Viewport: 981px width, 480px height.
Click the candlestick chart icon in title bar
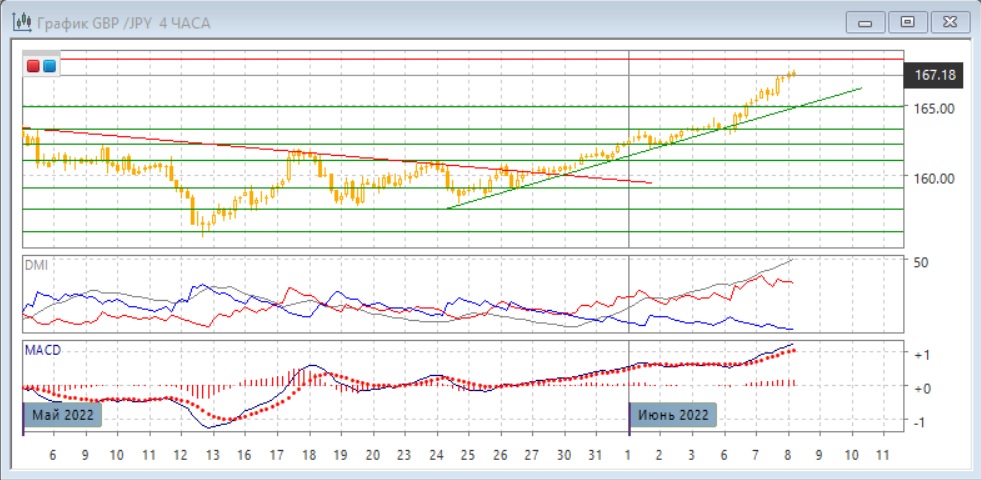19,22
